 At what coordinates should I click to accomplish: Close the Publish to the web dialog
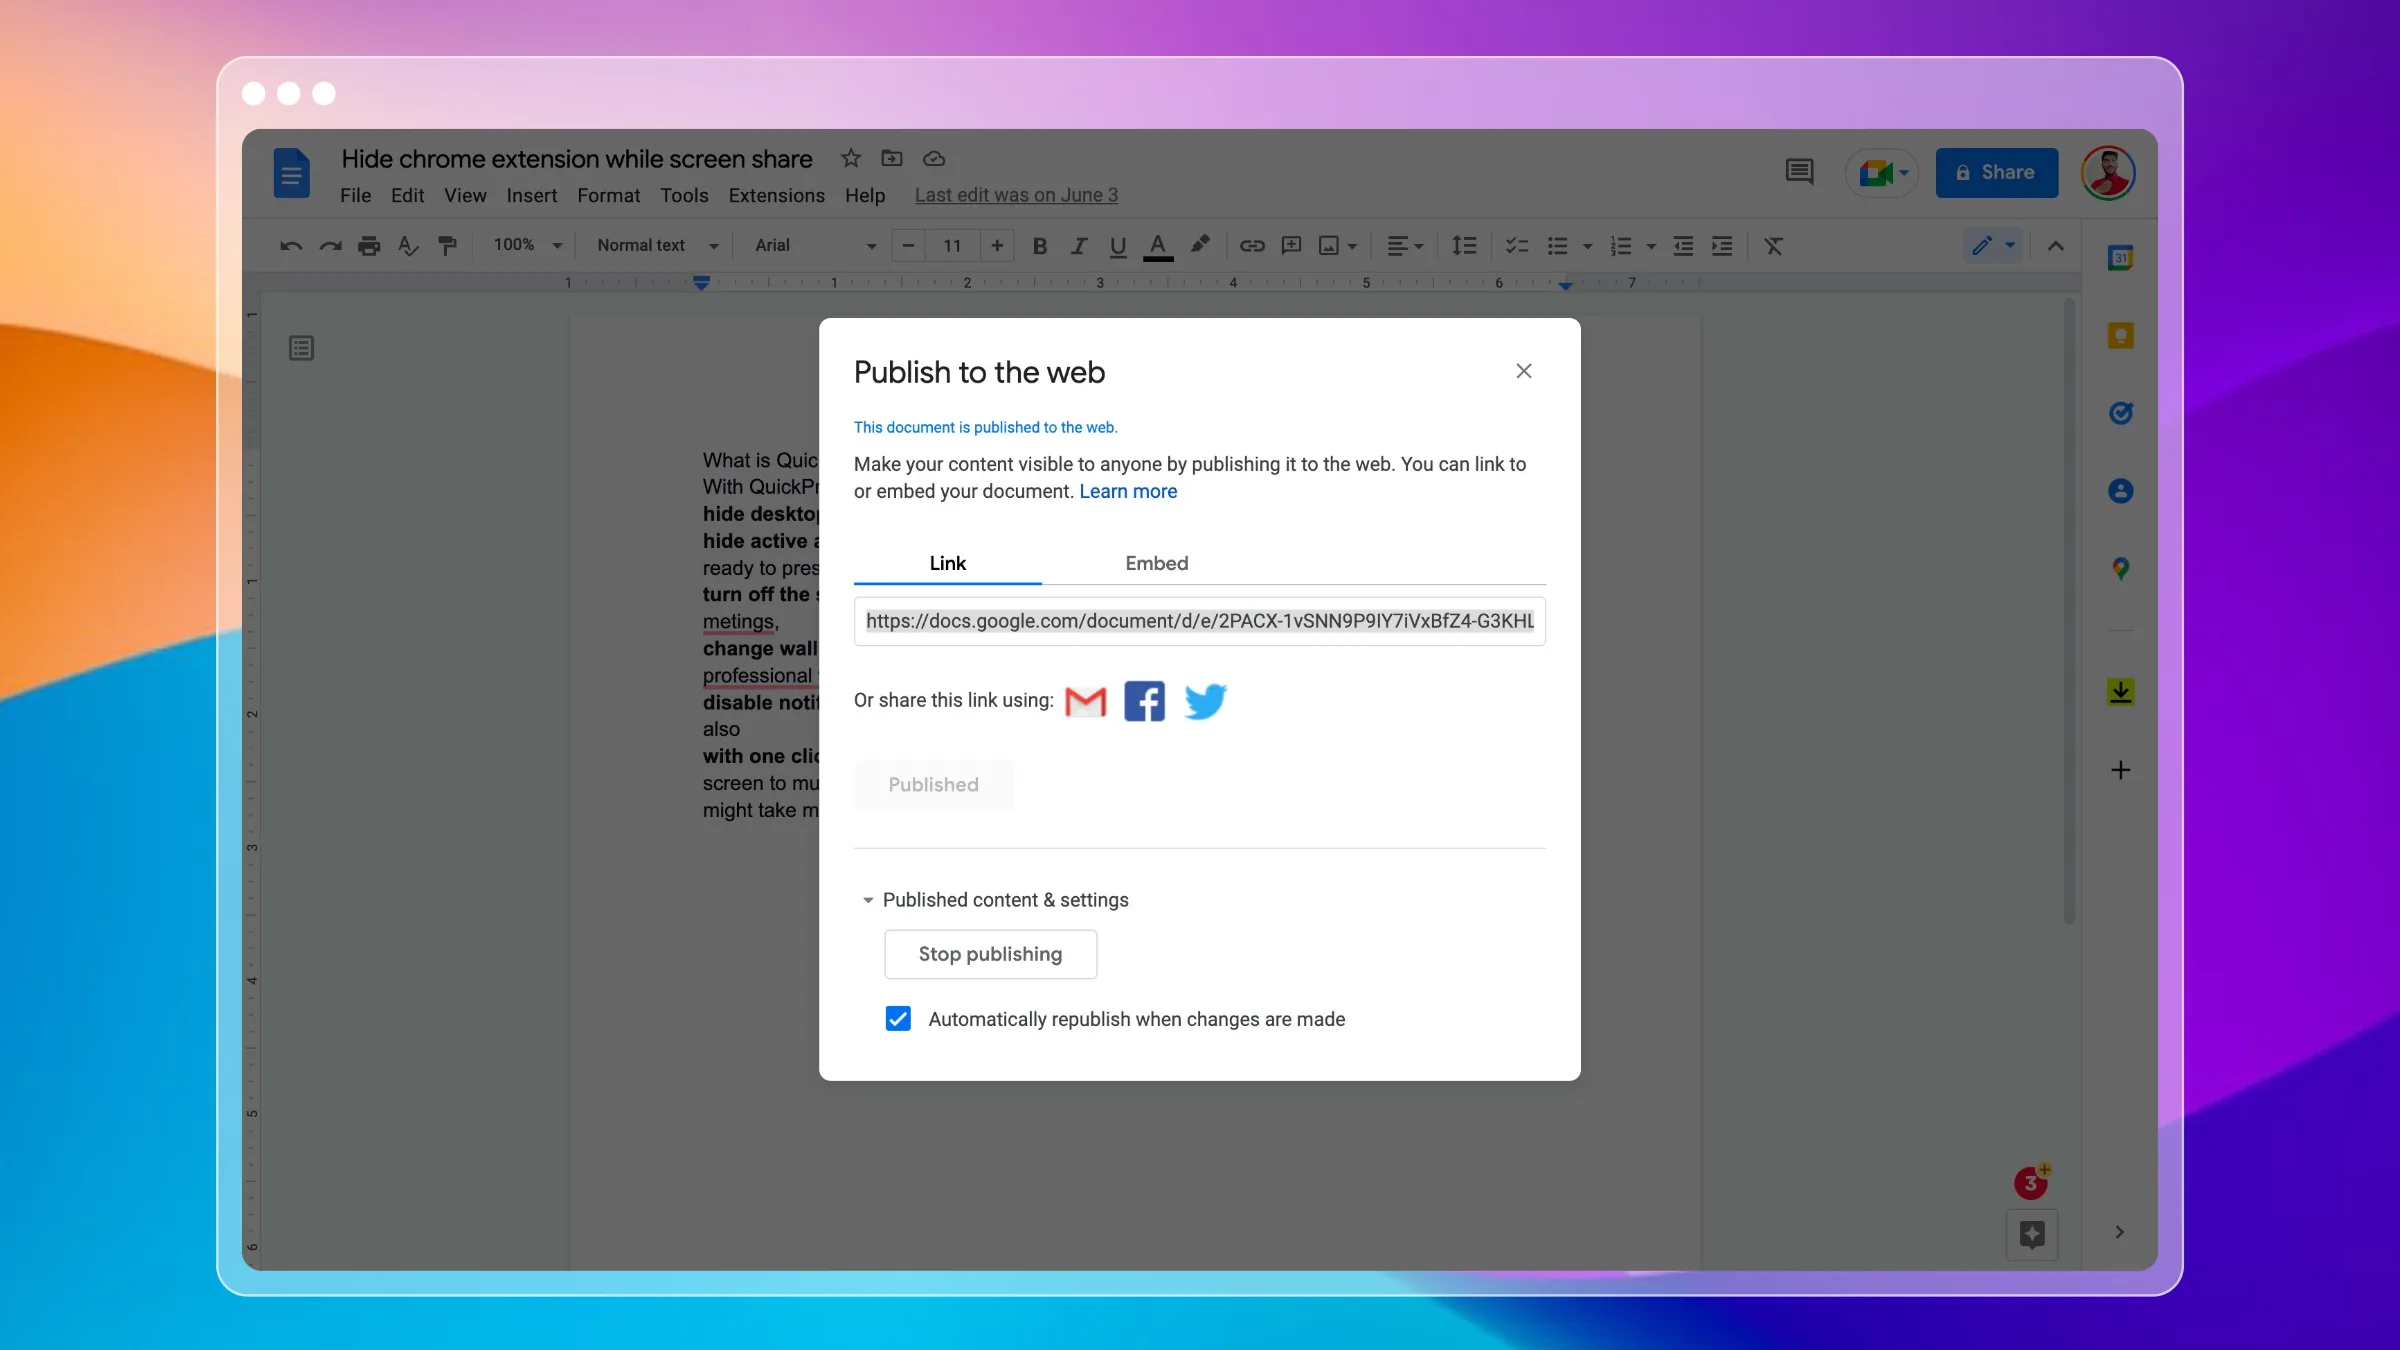pos(1523,371)
